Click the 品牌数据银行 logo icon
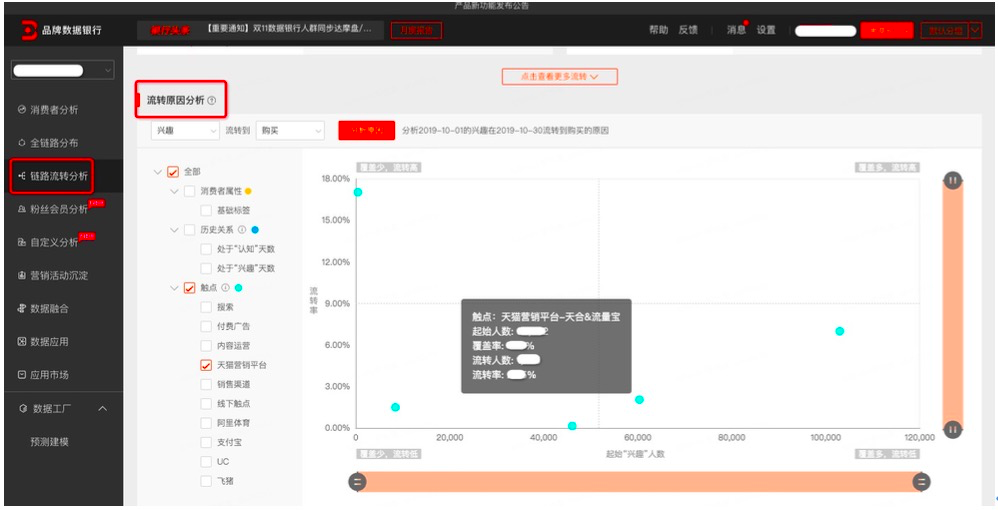998x510 pixels. 29,30
